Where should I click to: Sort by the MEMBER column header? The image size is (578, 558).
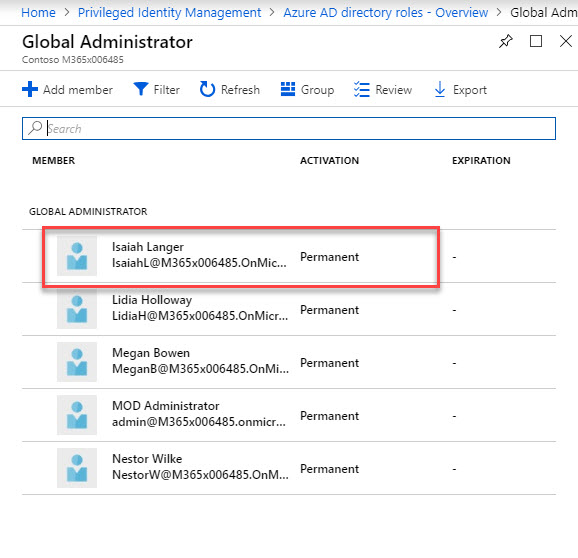click(53, 161)
